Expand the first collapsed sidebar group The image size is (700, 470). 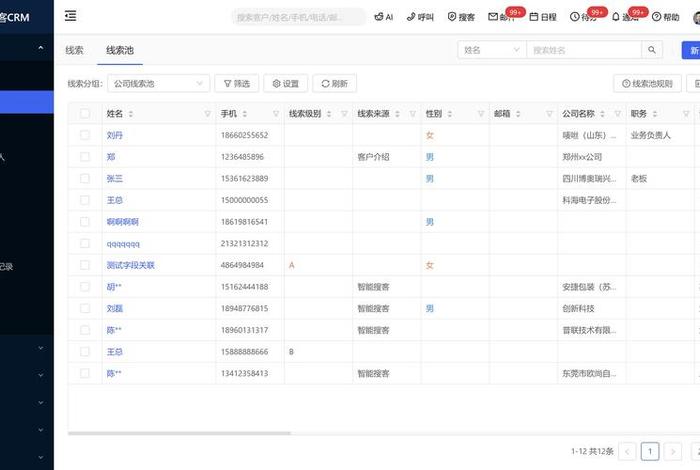(41, 348)
